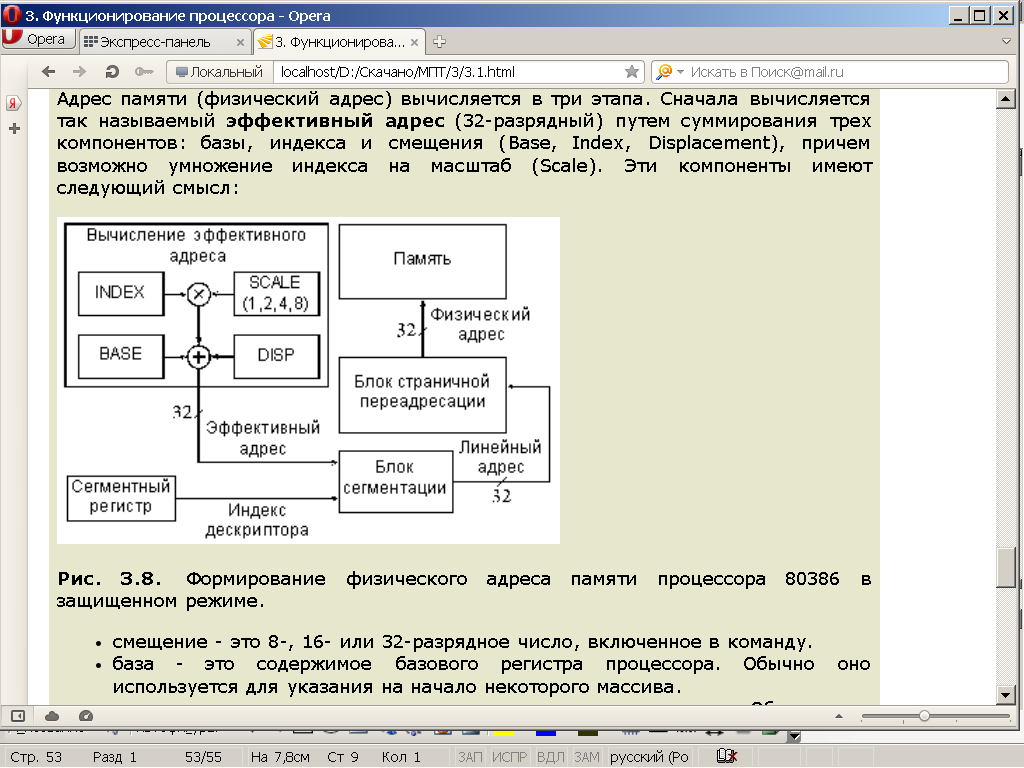The image size is (1024, 768).
Task: Minimize the Opera window
Action: [x=958, y=15]
